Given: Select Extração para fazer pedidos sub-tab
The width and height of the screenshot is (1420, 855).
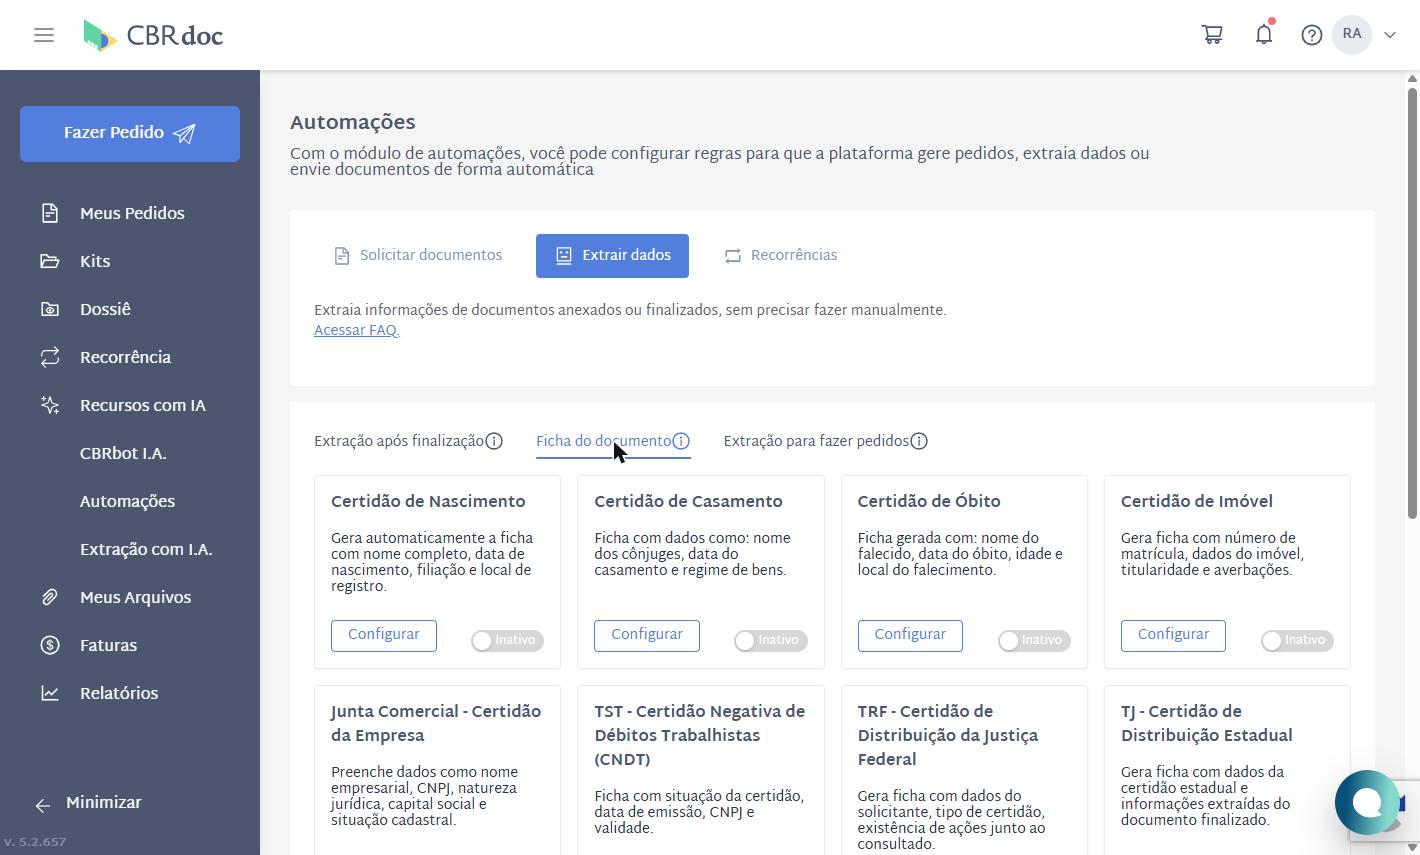Looking at the screenshot, I should pos(816,441).
